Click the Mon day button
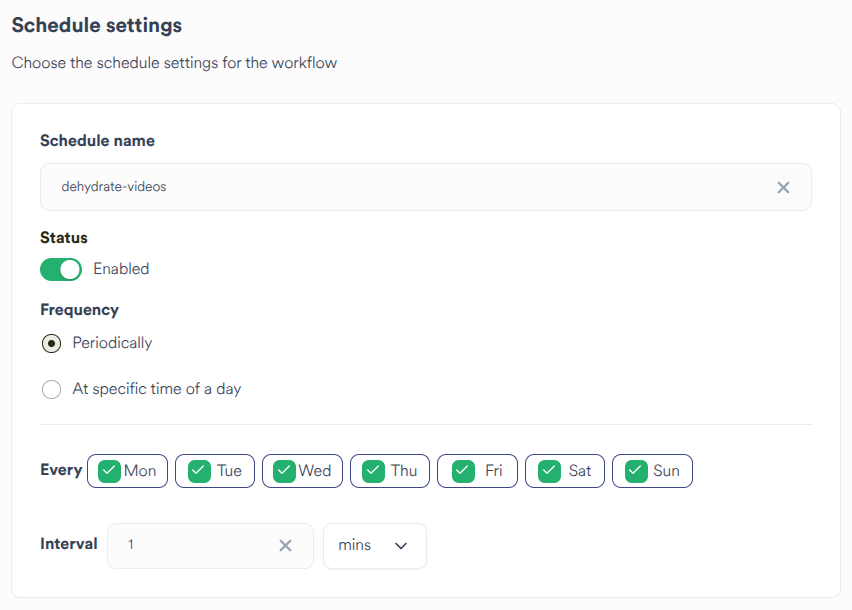 coord(127,470)
